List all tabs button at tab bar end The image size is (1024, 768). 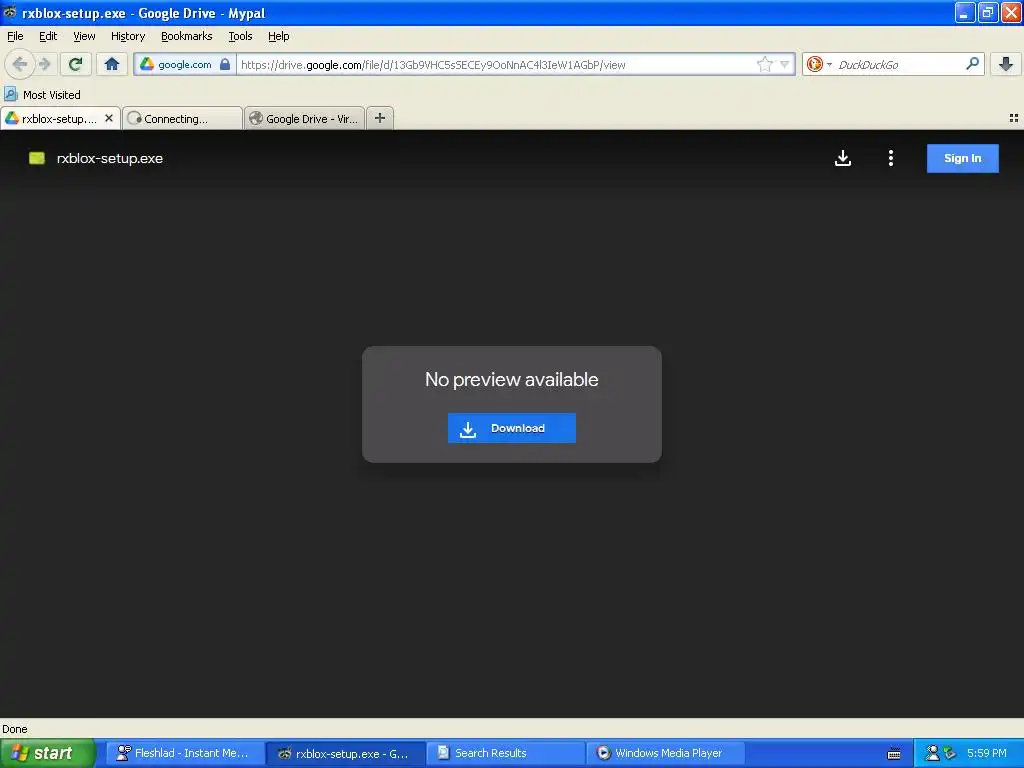pos(1014,118)
